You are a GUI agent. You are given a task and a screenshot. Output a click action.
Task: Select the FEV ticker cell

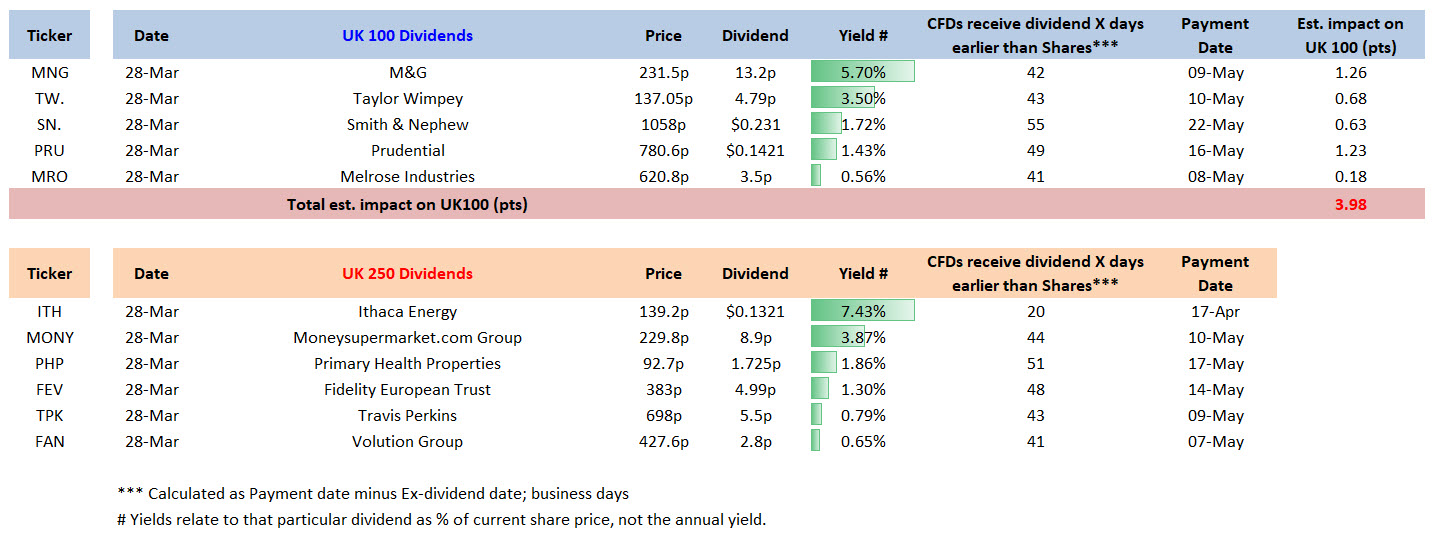(49, 389)
